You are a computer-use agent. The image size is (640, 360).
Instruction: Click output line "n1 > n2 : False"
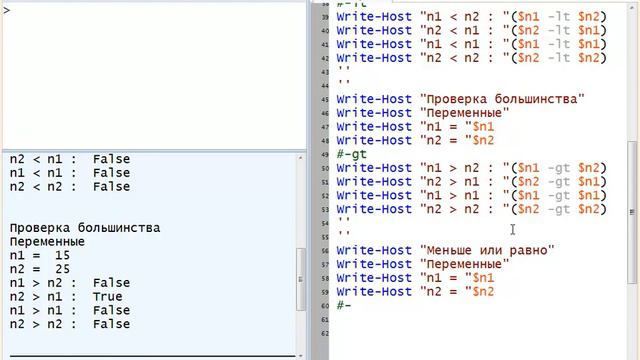[x=70, y=283]
